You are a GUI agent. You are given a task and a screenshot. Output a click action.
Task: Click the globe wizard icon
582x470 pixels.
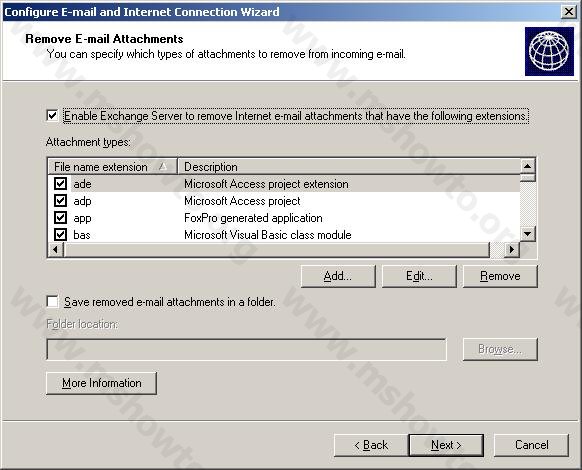pos(549,51)
